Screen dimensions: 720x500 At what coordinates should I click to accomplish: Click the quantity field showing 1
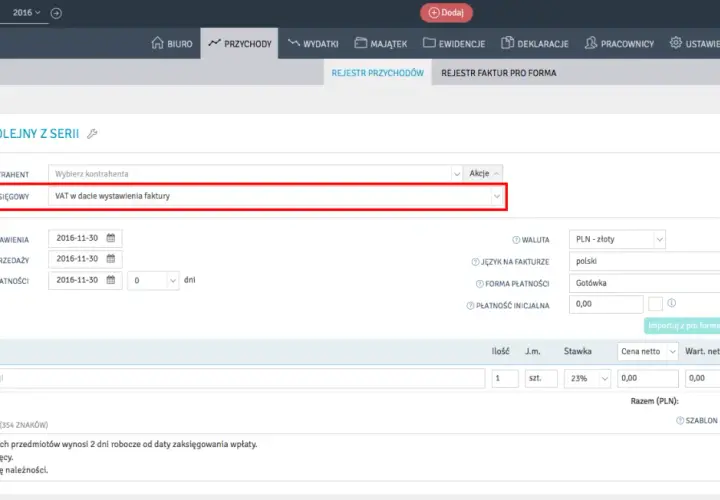point(505,378)
